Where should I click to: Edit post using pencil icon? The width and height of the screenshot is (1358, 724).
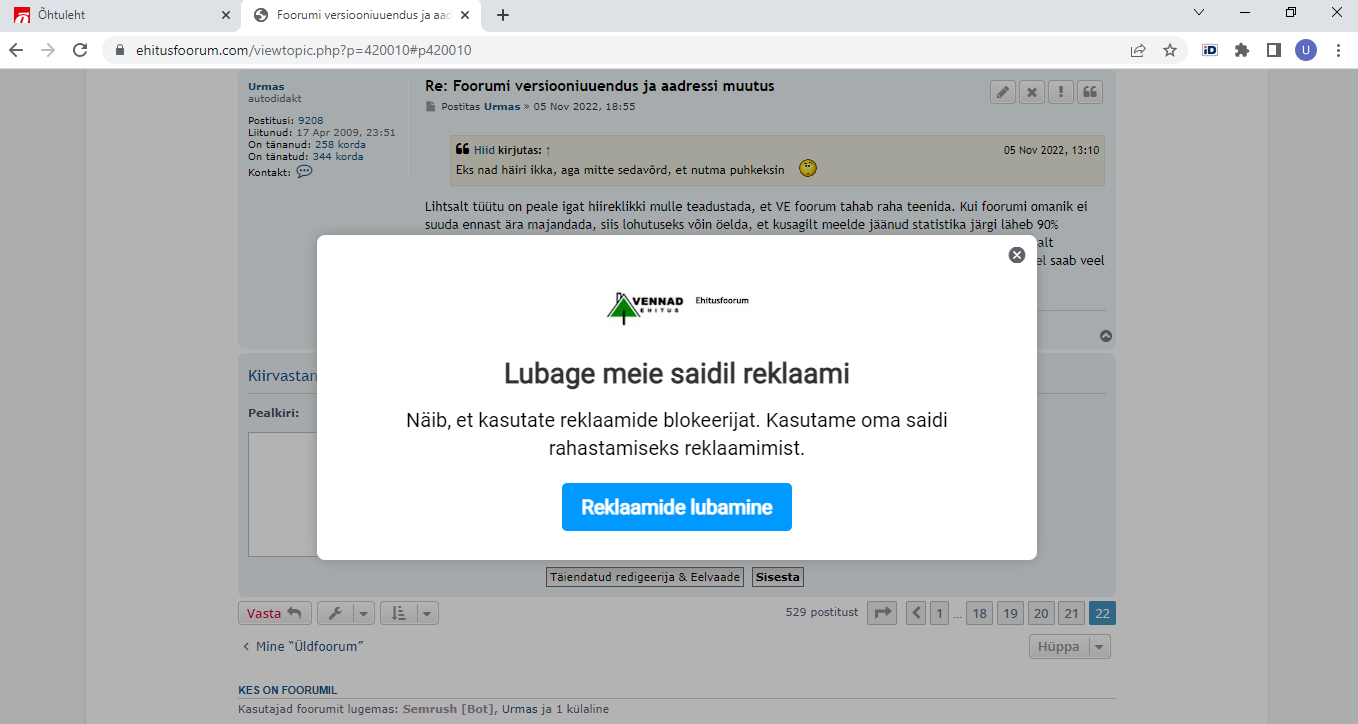pyautogui.click(x=1002, y=92)
